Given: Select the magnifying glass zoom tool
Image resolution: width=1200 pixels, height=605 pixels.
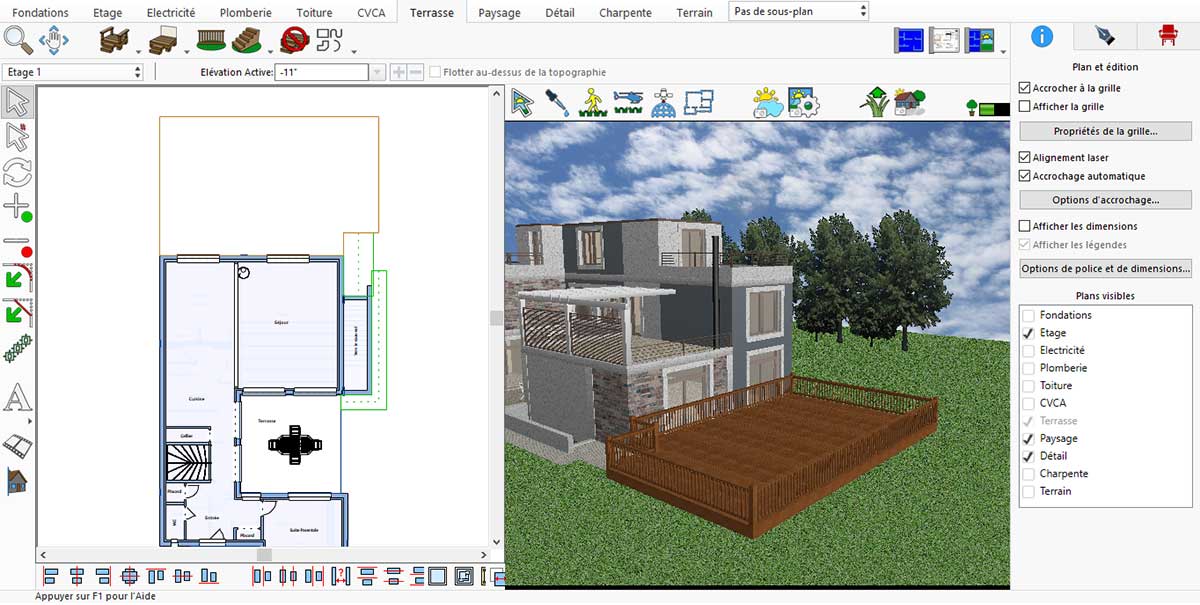Looking at the screenshot, I should (18, 40).
